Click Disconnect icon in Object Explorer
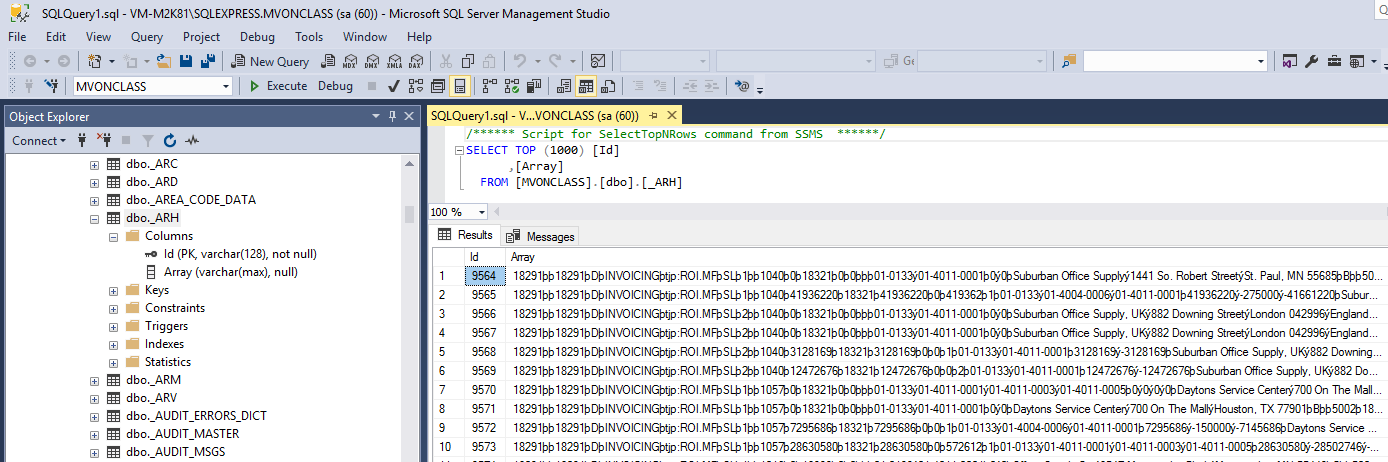The height and width of the screenshot is (462, 1388). (102, 141)
